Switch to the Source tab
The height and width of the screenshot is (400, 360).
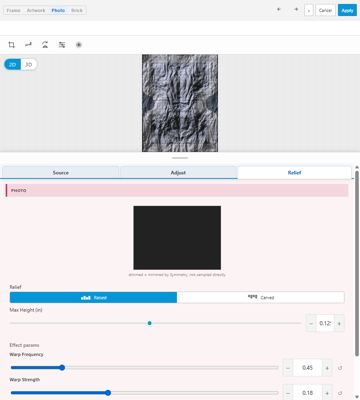tap(61, 173)
